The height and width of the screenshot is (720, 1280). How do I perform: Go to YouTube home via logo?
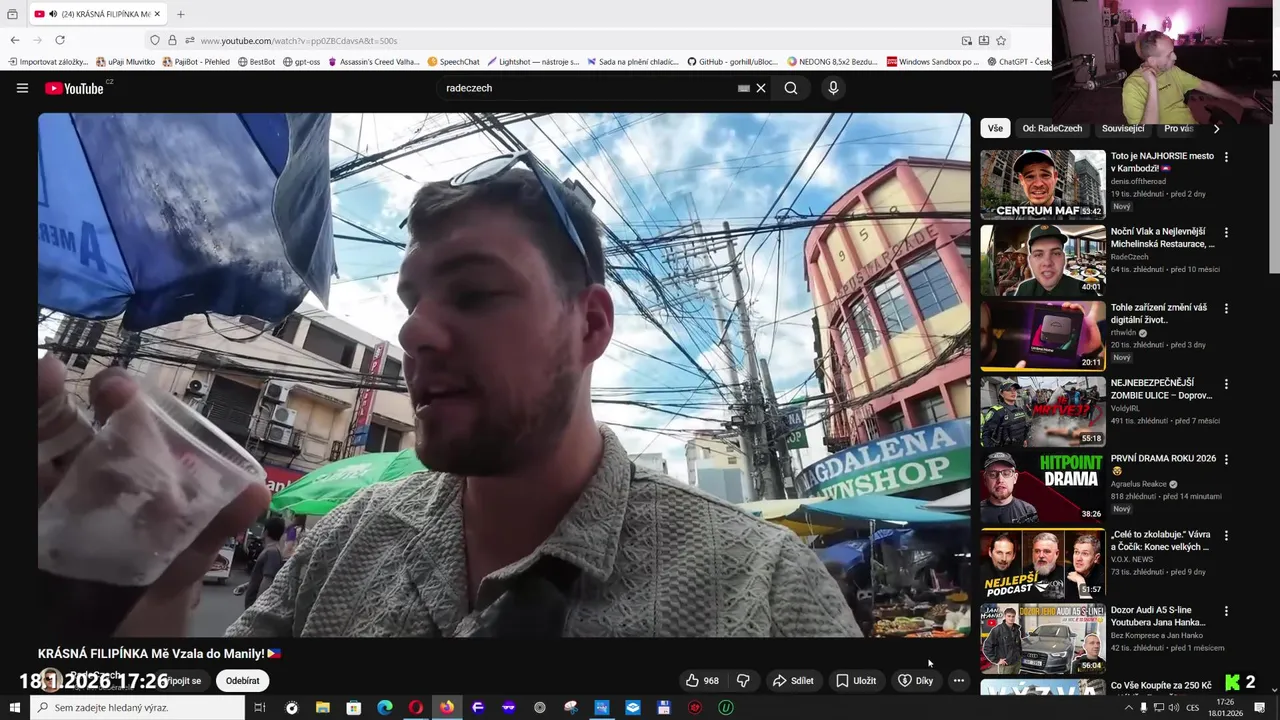pyautogui.click(x=74, y=88)
